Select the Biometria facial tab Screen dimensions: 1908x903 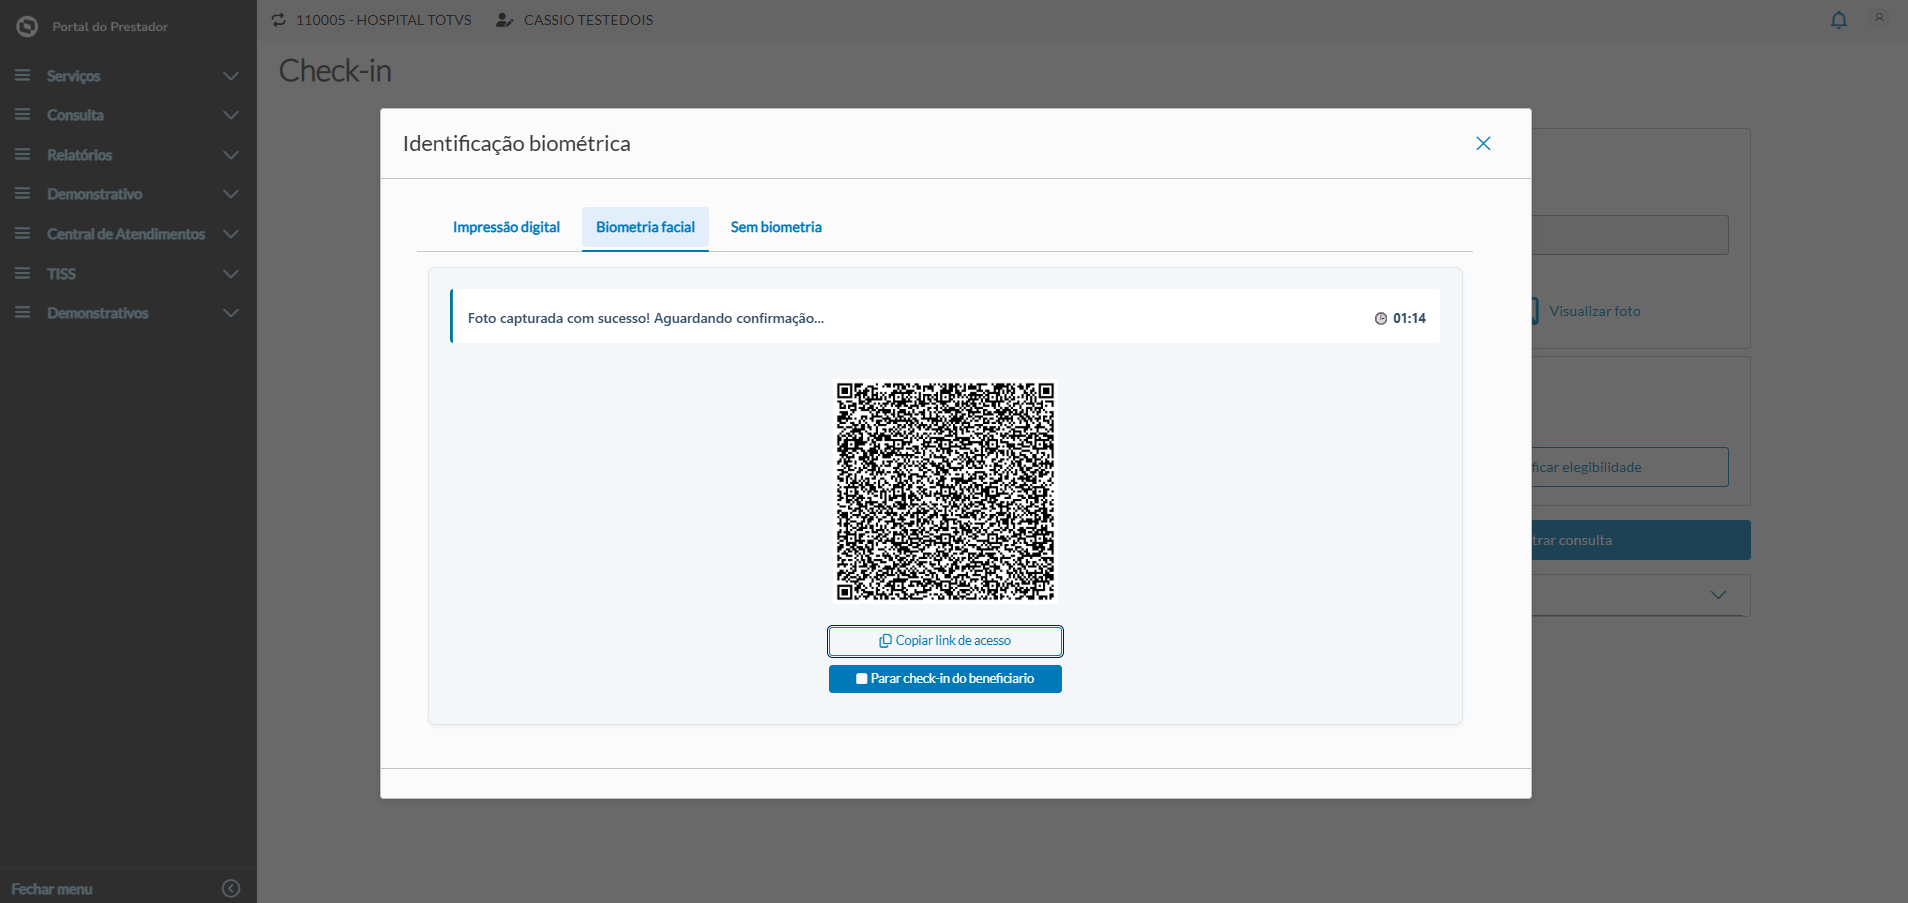(645, 228)
